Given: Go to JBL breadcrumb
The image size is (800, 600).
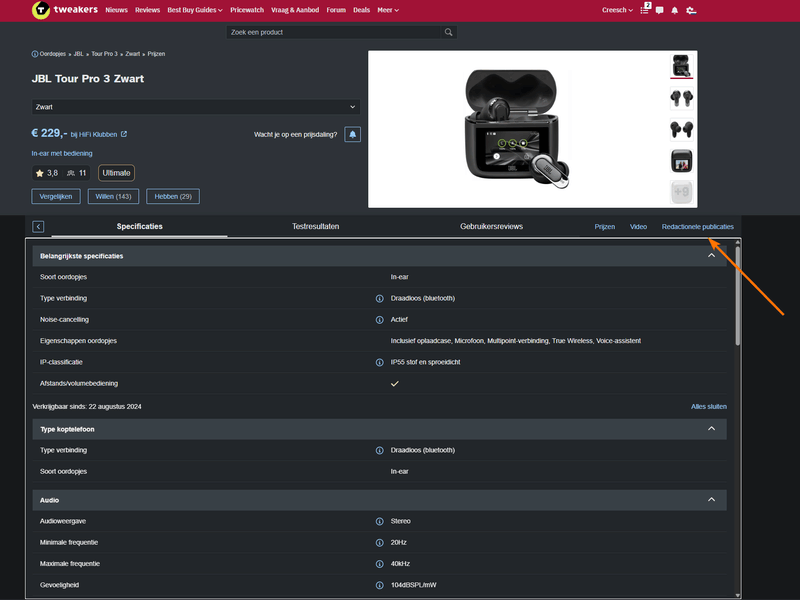Looking at the screenshot, I should pyautogui.click(x=79, y=54).
